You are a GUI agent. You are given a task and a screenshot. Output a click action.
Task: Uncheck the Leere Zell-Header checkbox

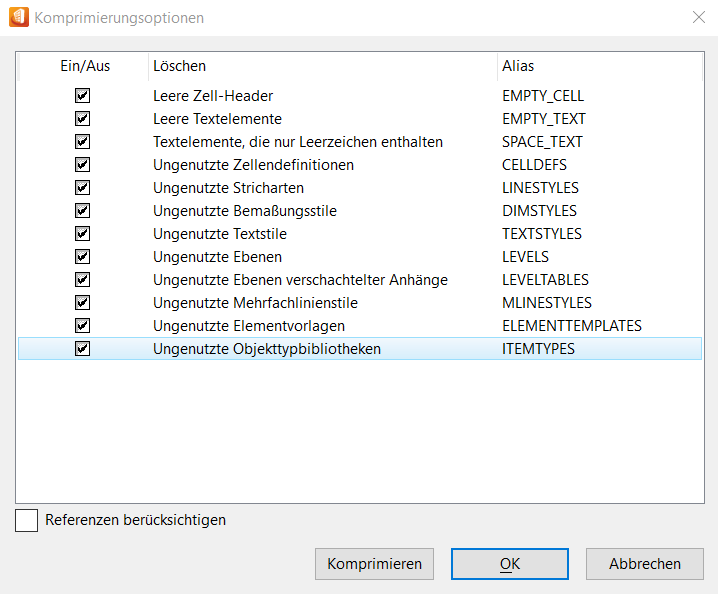pos(83,96)
